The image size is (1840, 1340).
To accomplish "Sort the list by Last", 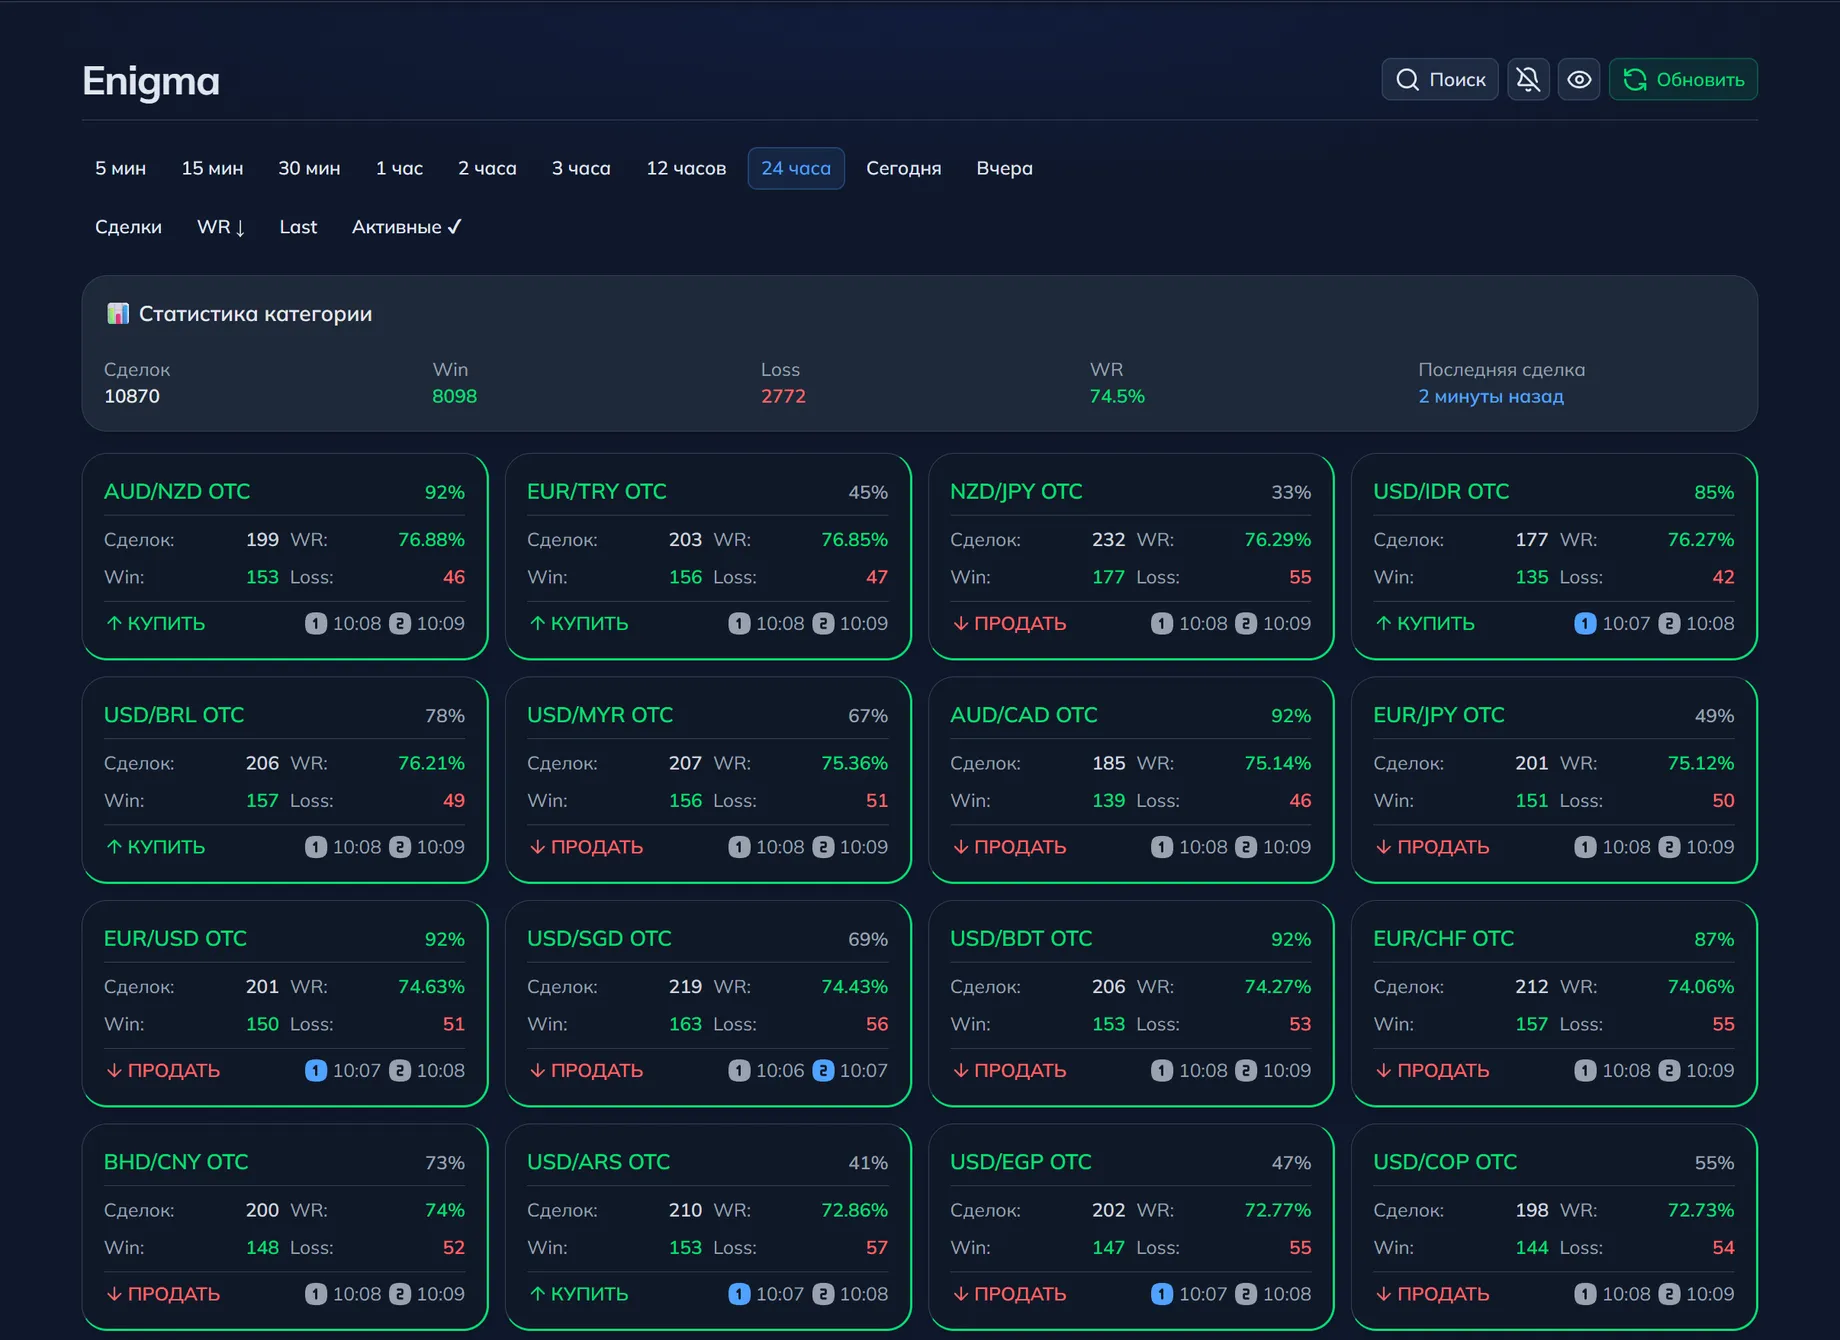I will tap(298, 227).
